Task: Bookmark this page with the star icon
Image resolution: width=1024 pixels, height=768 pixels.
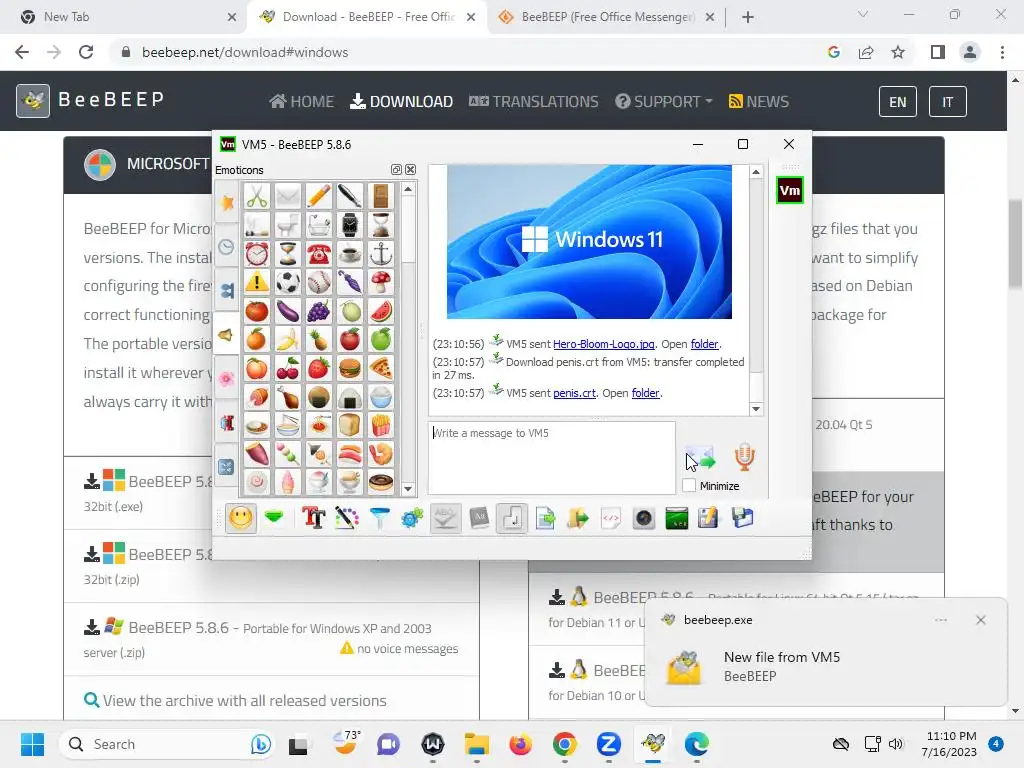Action: point(898,52)
